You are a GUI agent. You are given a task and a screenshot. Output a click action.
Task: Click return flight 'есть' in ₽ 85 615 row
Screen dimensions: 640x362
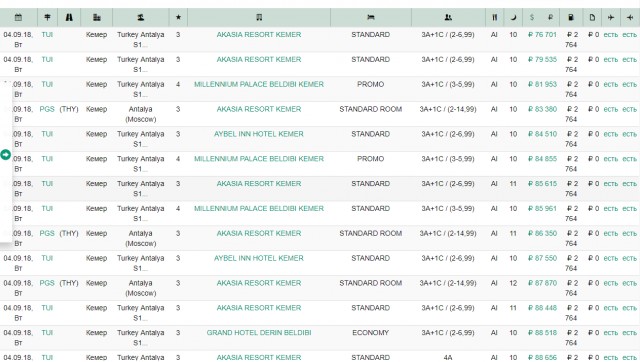point(629,184)
